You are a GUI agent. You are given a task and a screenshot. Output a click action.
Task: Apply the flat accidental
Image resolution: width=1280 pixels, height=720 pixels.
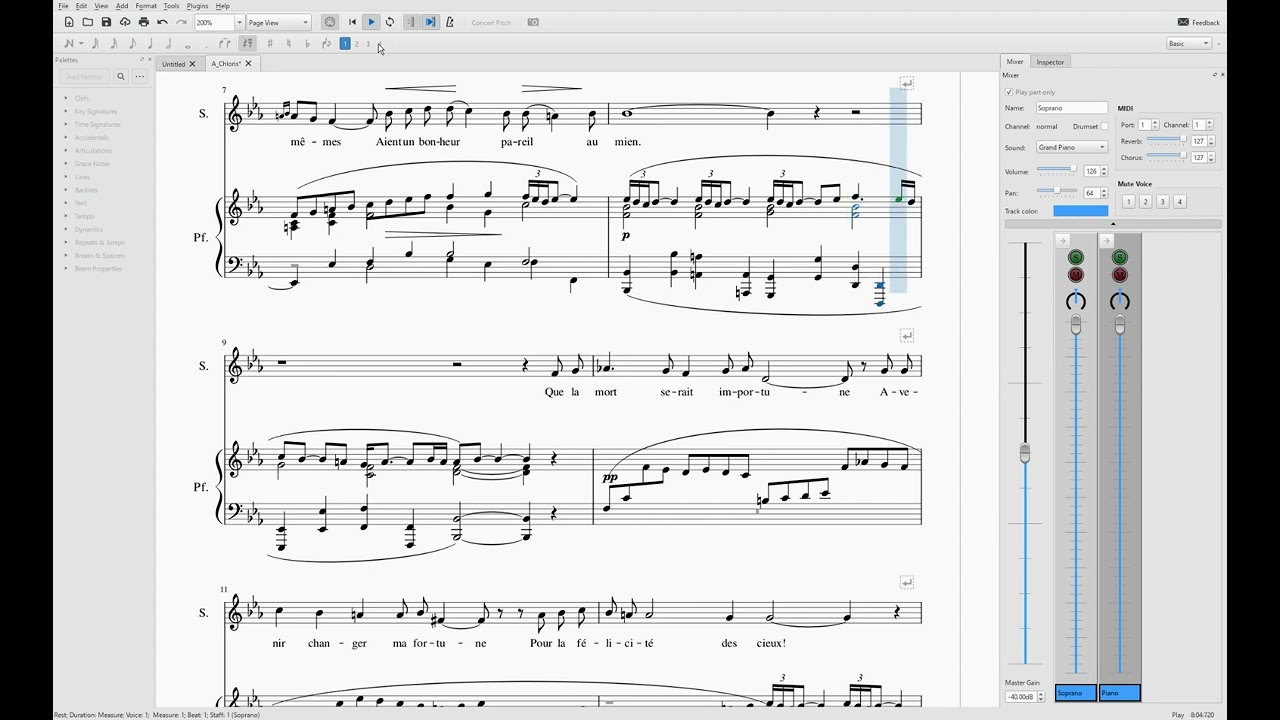(x=307, y=43)
